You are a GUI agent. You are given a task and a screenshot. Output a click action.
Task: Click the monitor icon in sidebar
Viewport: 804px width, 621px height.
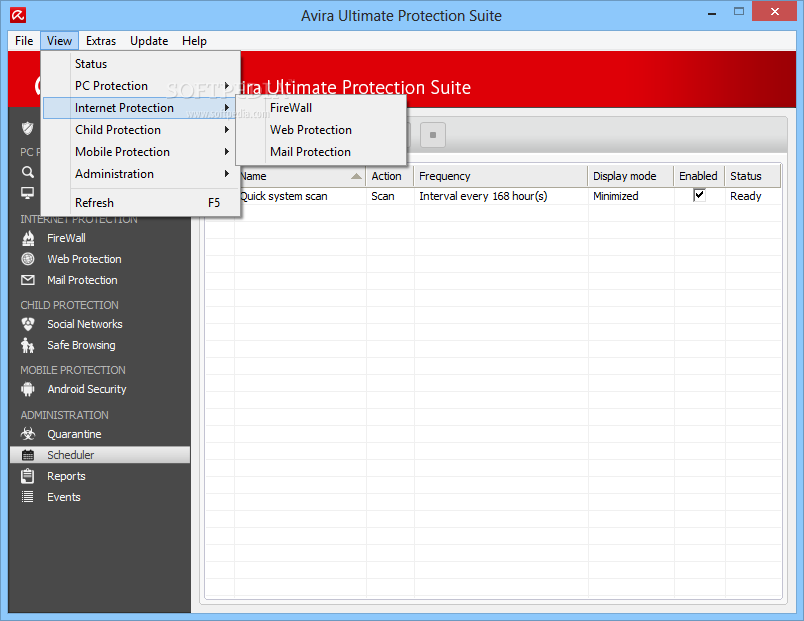tap(28, 193)
